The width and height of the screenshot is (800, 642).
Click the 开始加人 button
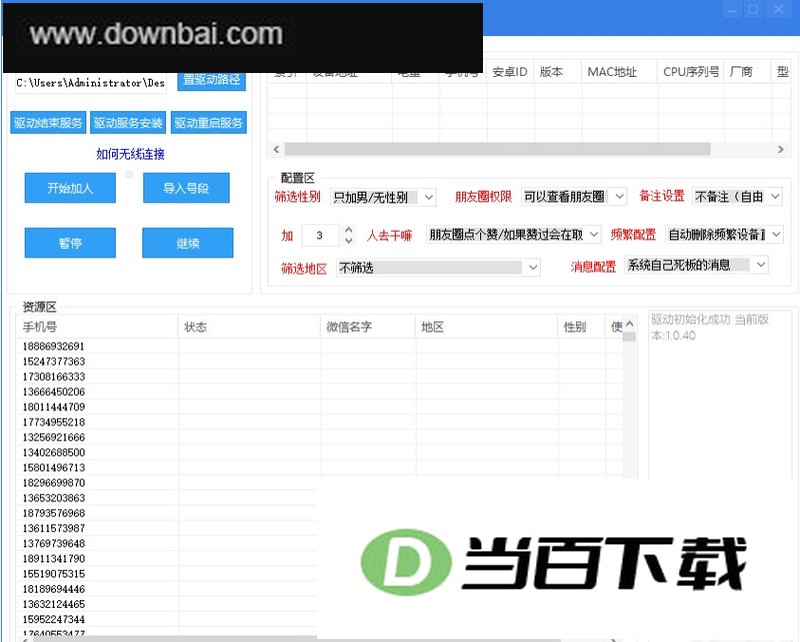[70, 188]
